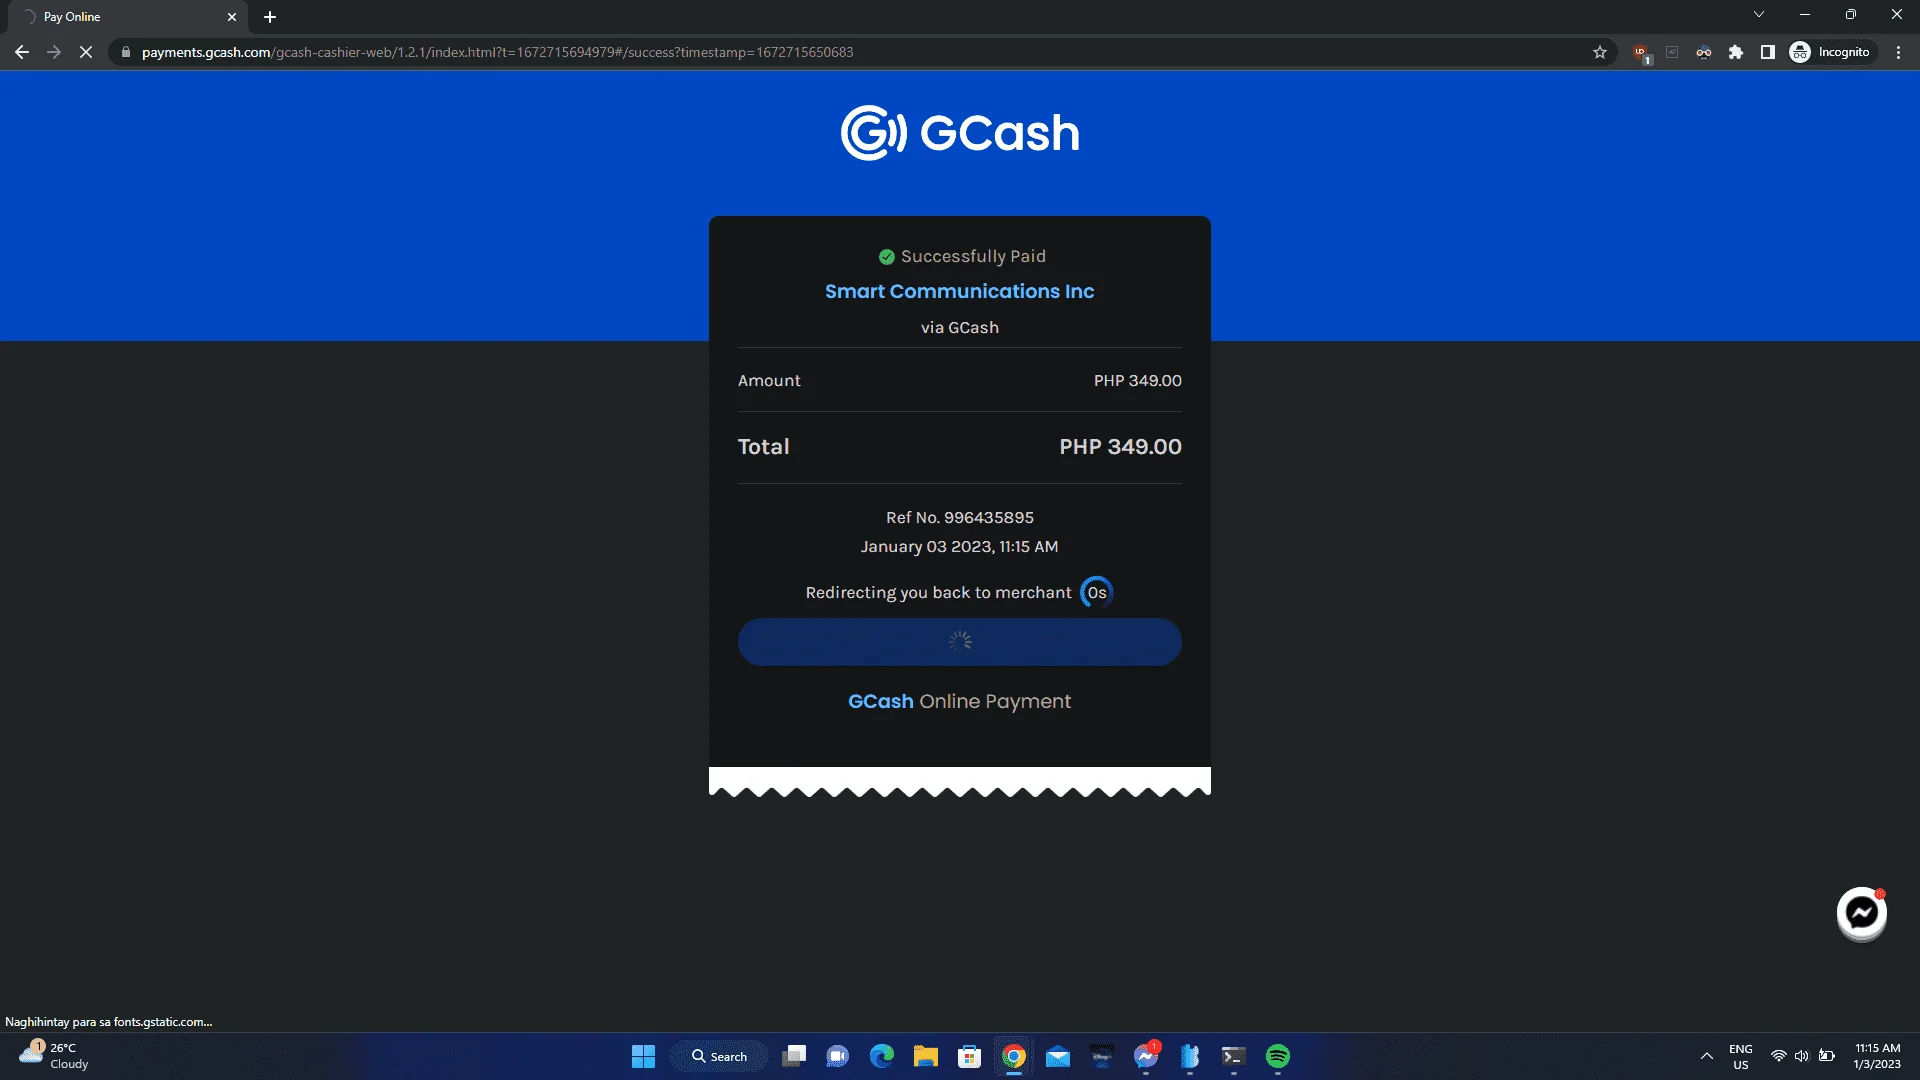
Task: Click the 'Redirecting you back to merchant' text
Action: pos(938,593)
